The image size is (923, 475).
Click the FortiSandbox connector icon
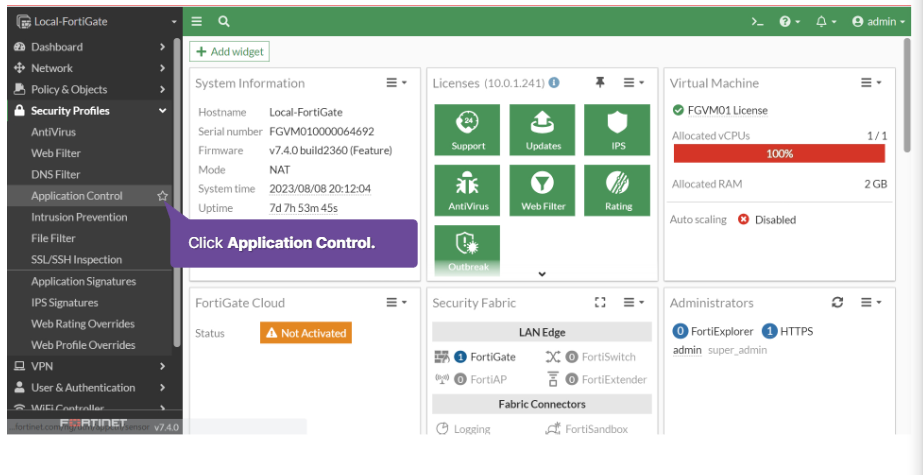[553, 429]
